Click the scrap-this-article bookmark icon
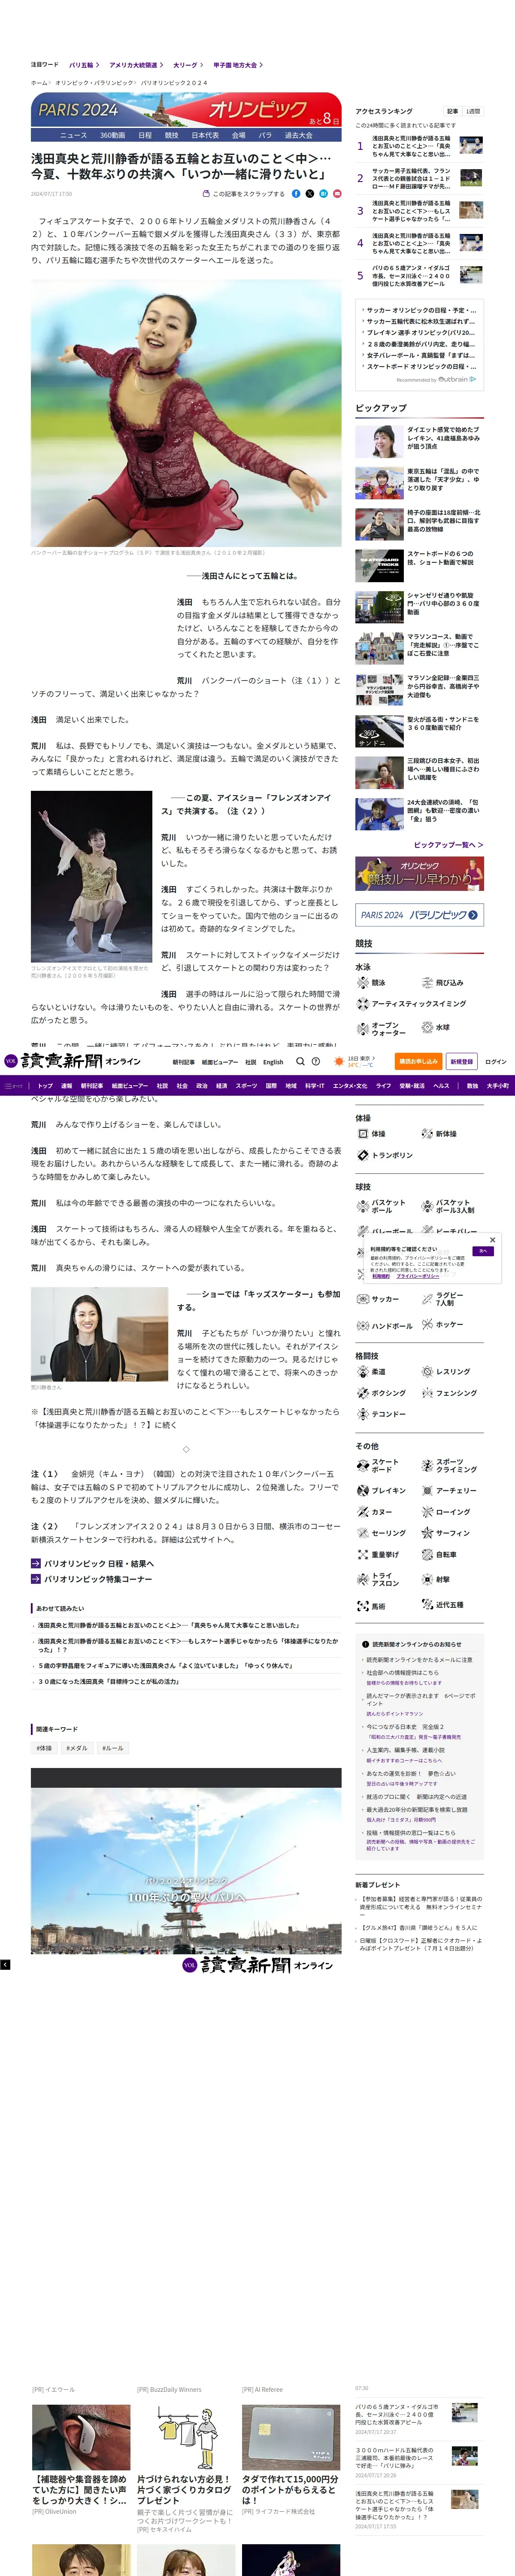Image resolution: width=515 pixels, height=2576 pixels. [206, 194]
